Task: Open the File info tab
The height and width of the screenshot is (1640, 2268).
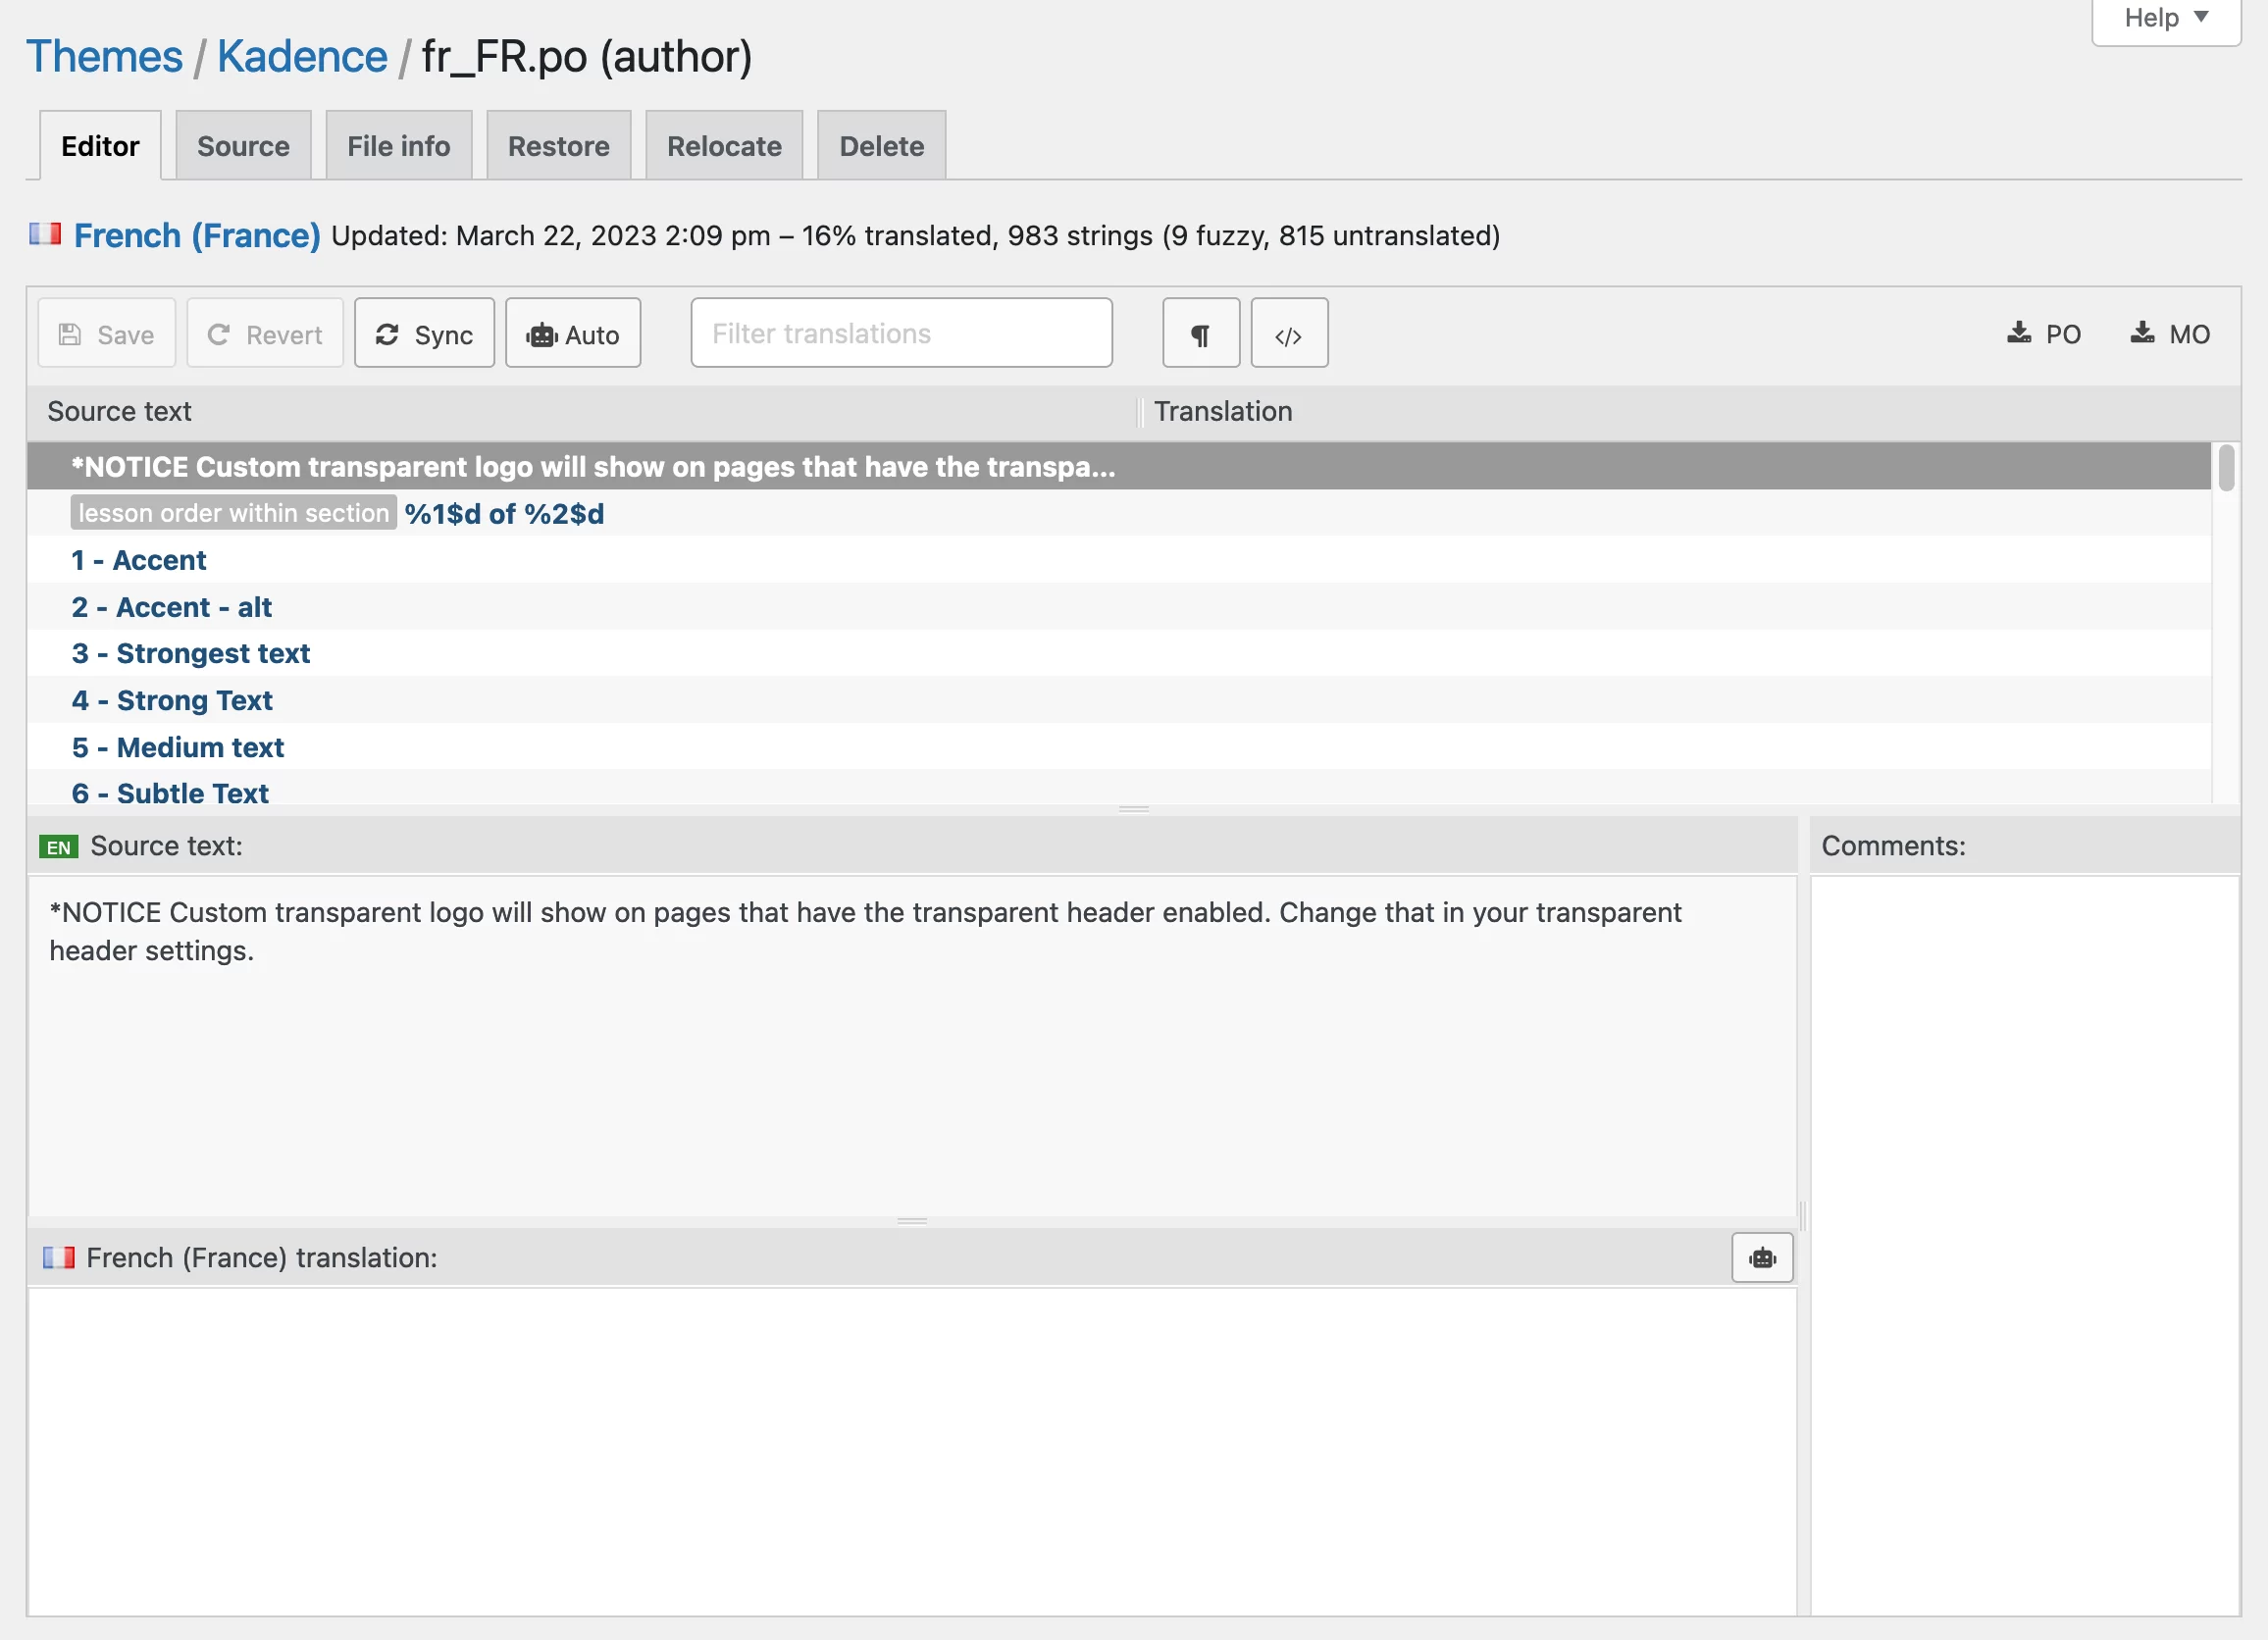Action: (x=398, y=146)
